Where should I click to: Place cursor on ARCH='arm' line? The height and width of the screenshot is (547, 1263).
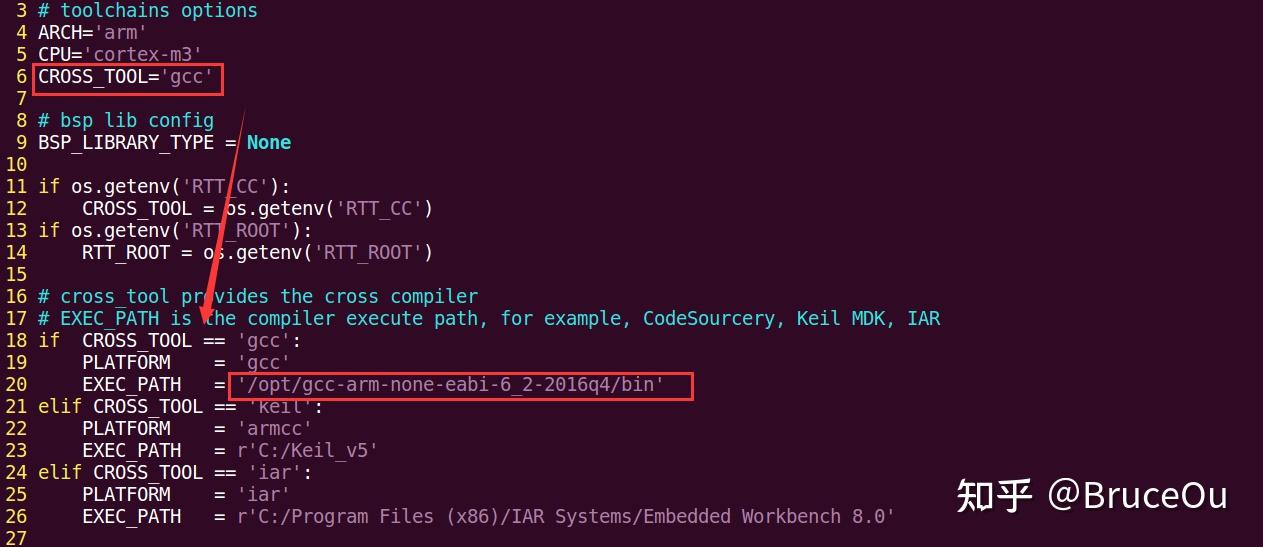coord(92,32)
